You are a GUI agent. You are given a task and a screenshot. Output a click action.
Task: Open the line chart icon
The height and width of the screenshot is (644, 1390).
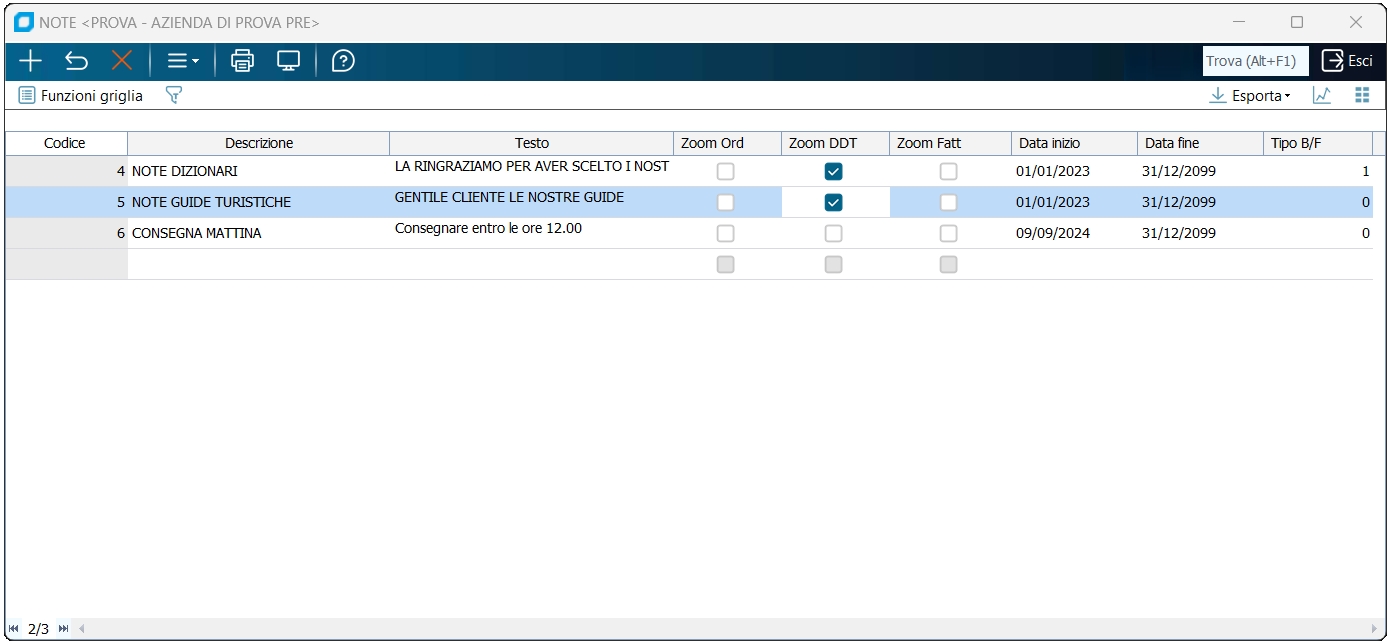click(1322, 95)
